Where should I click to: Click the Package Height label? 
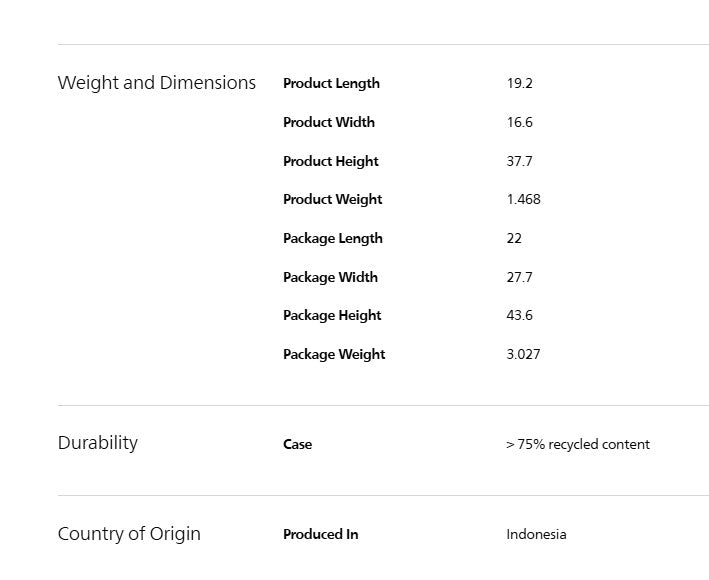coord(332,316)
